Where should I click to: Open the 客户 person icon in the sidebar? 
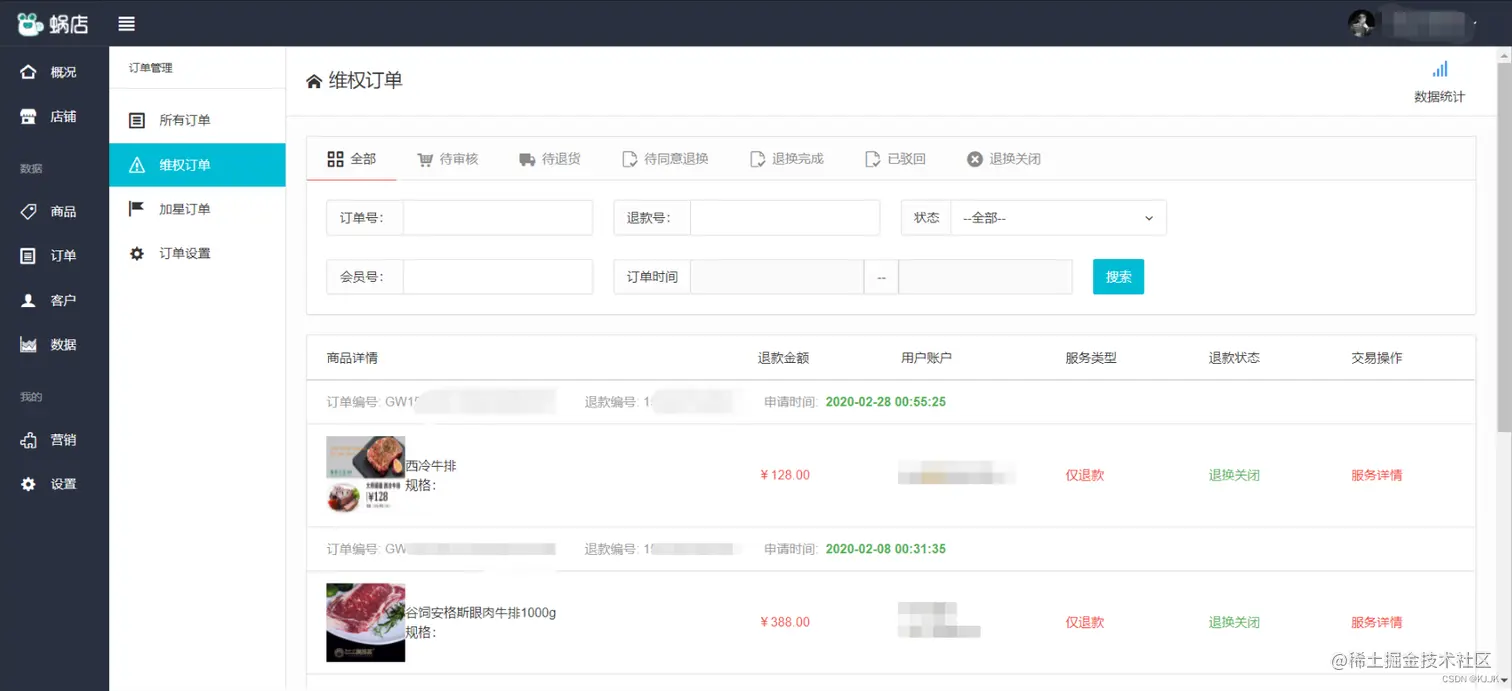pos(28,300)
